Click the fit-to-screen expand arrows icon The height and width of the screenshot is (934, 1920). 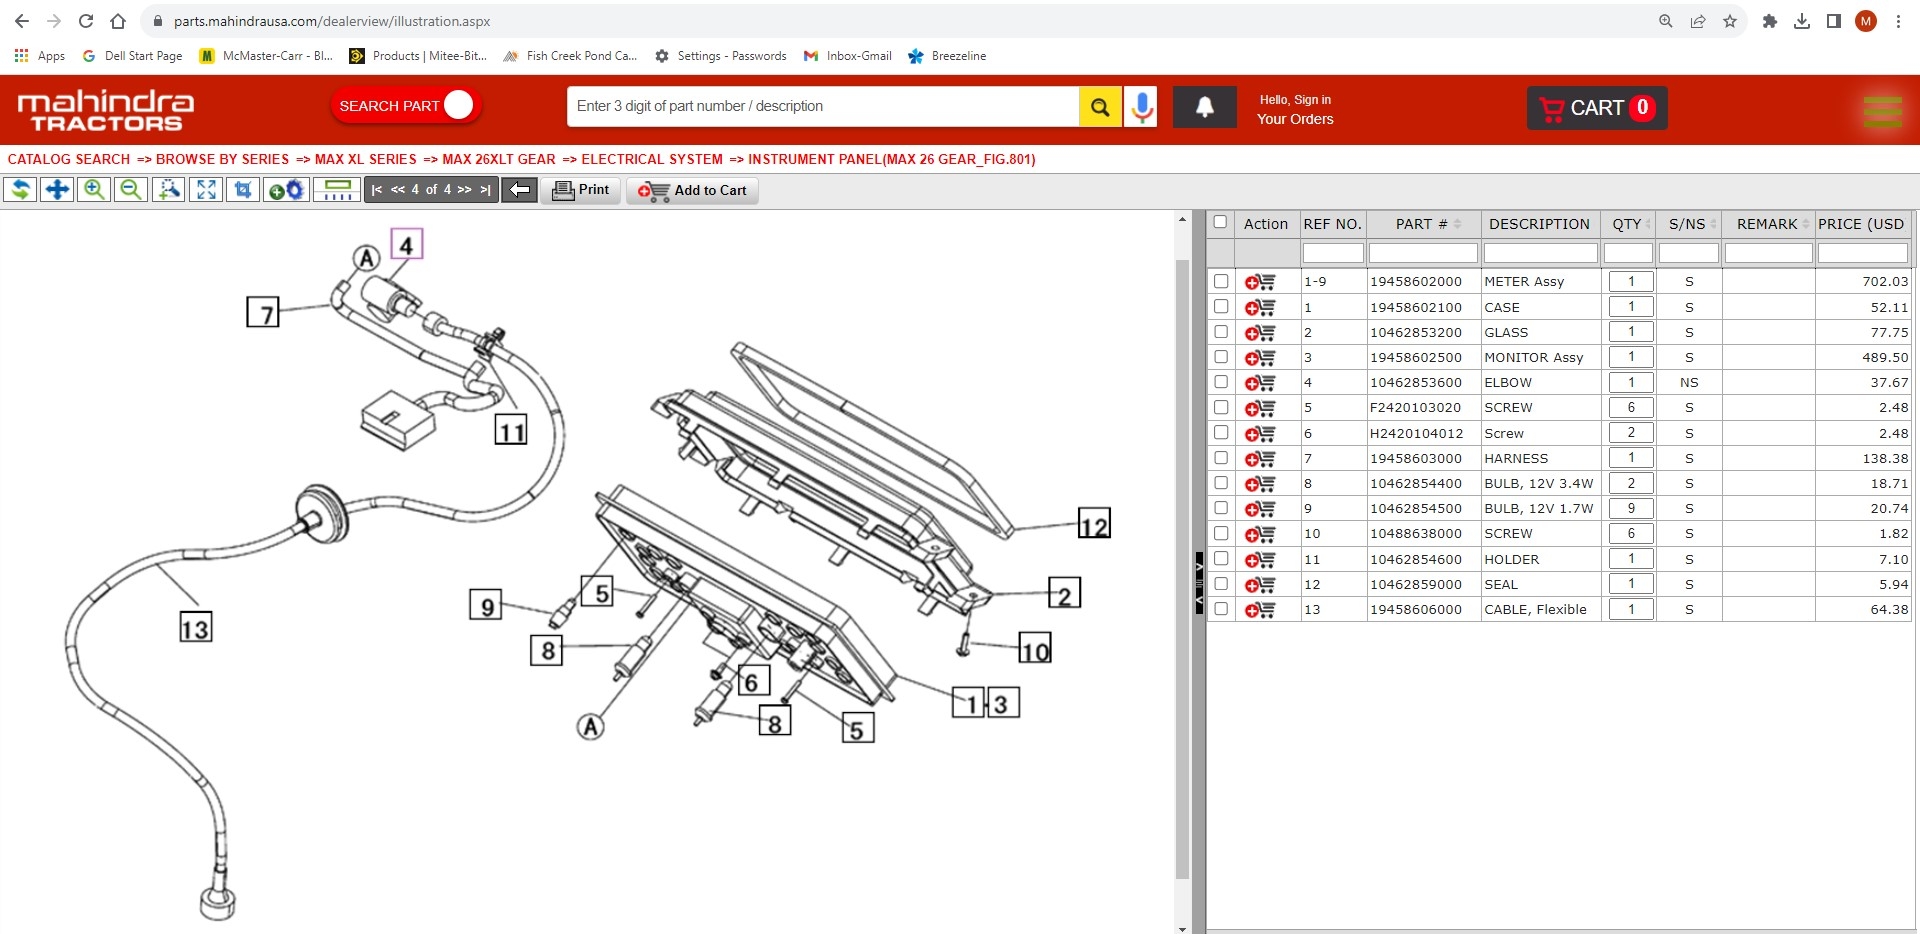205,190
